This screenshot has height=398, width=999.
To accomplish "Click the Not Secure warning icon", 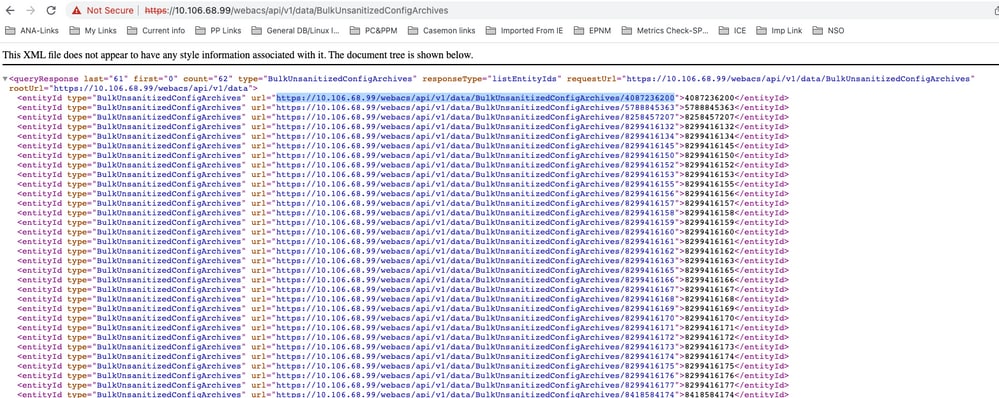I will pyautogui.click(x=77, y=11).
